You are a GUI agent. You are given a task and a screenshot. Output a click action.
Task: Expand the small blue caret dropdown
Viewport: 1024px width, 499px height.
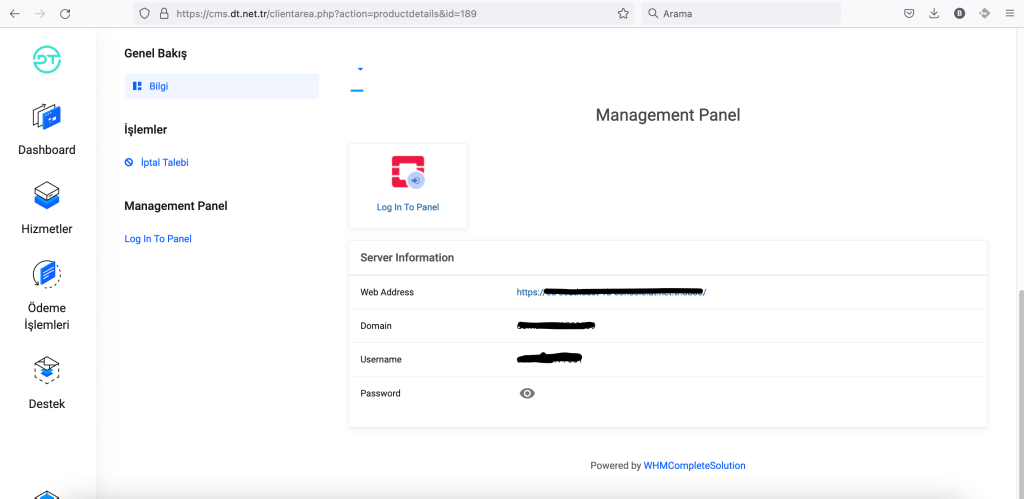tap(360, 69)
